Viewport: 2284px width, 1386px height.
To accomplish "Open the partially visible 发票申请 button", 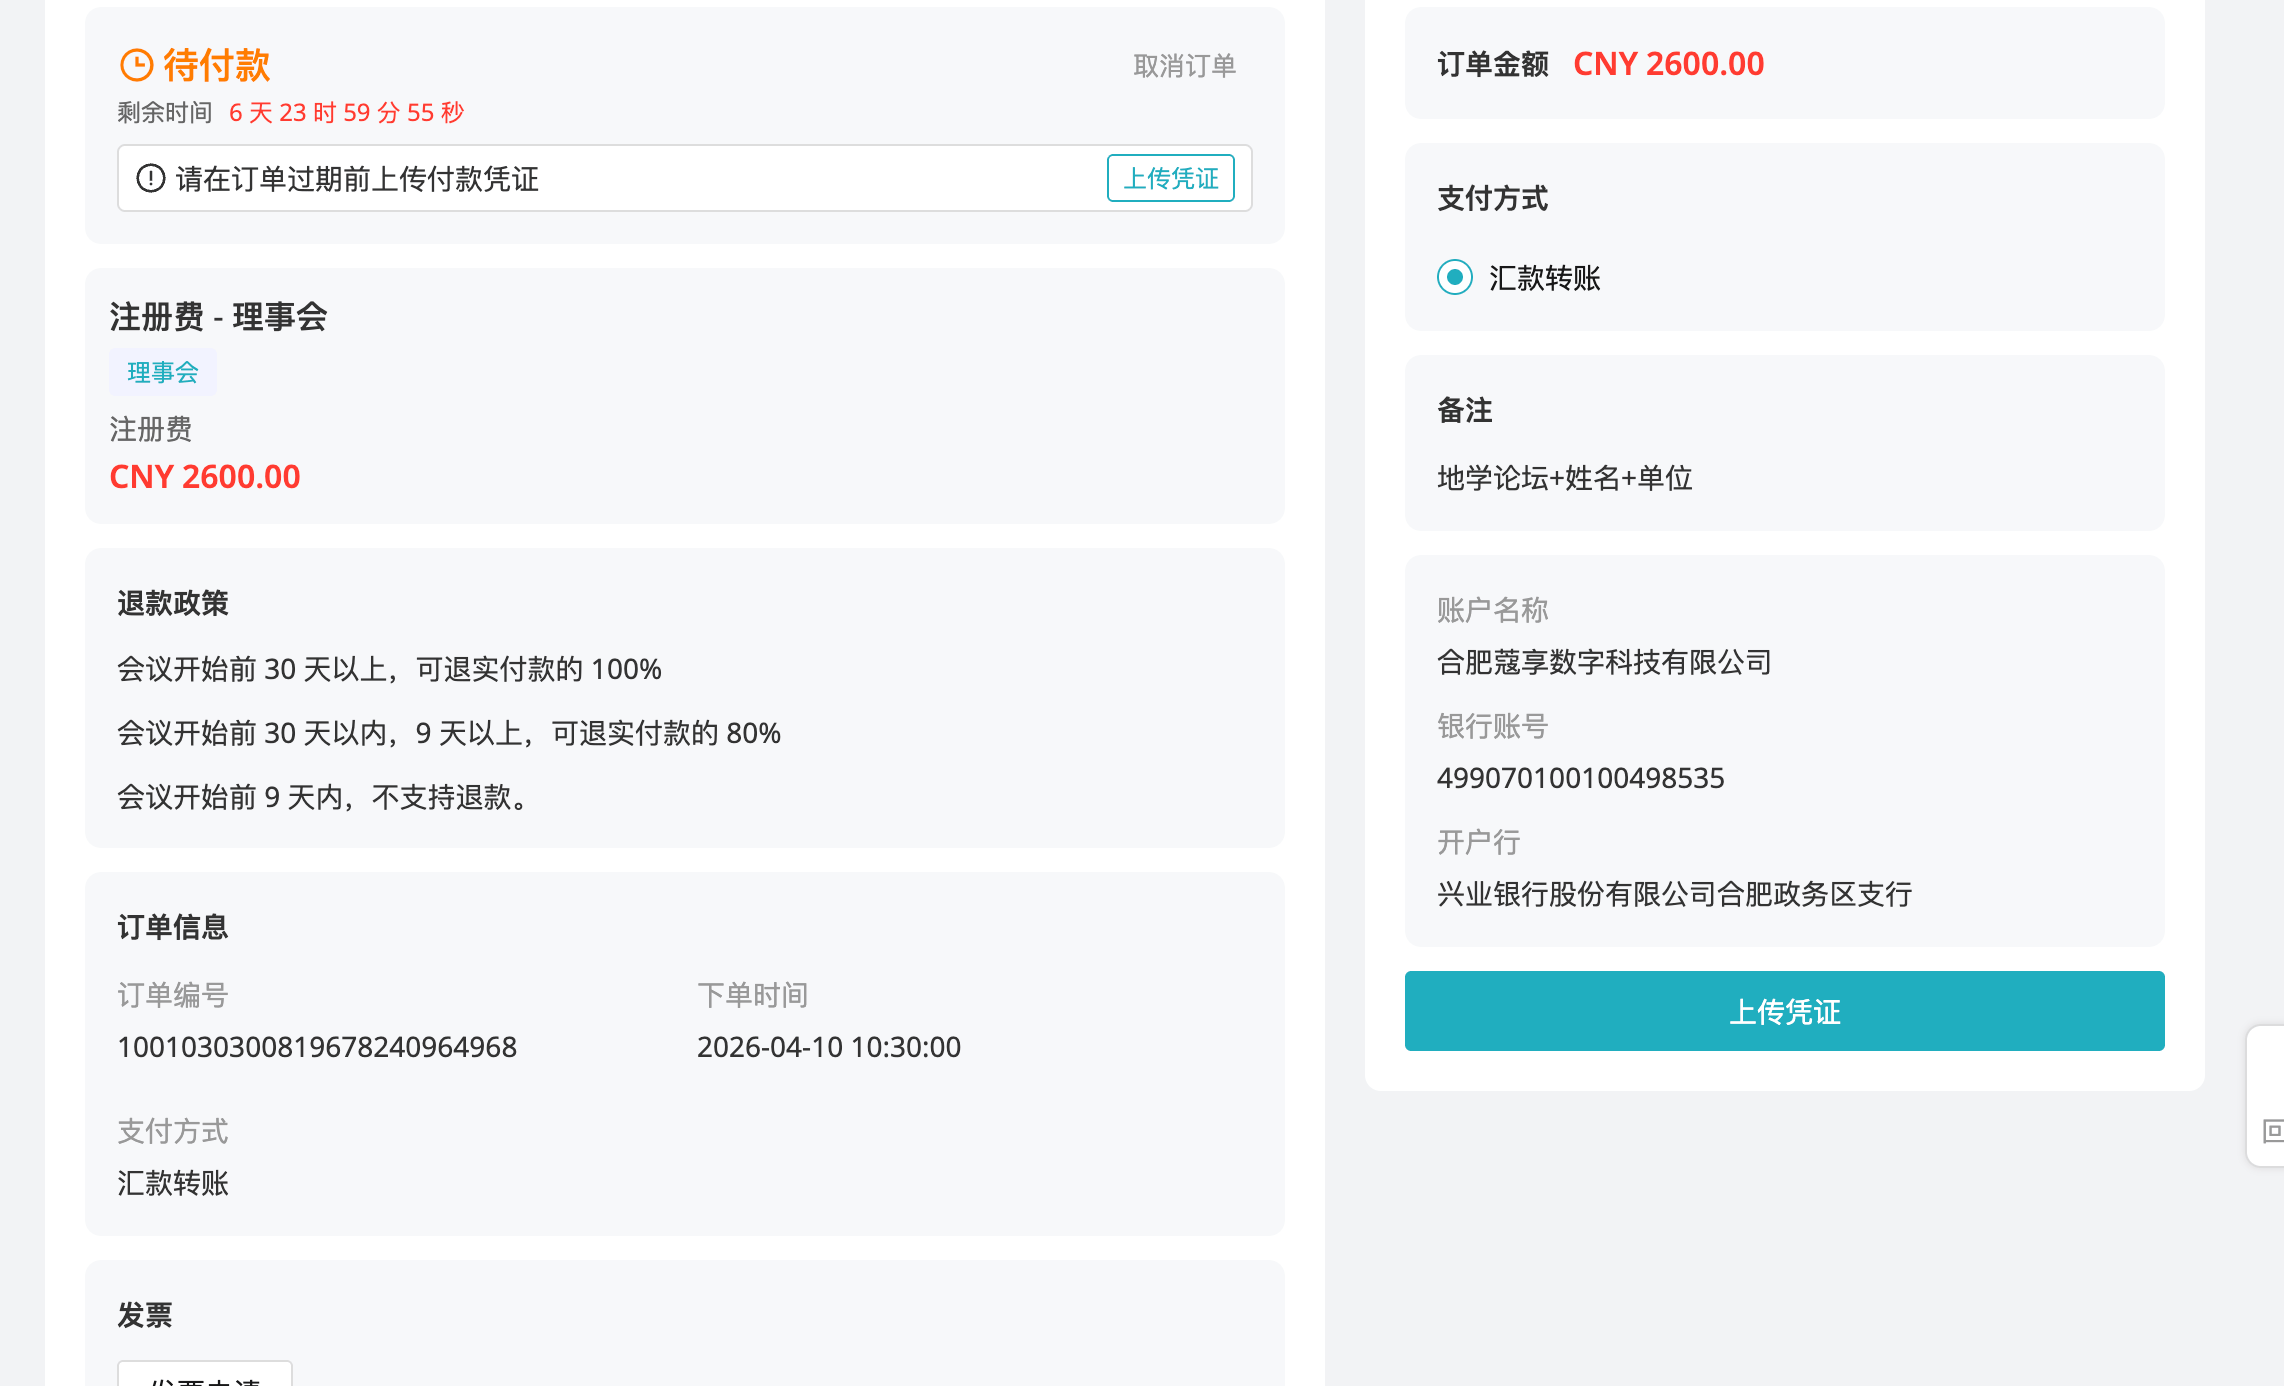I will click(204, 1376).
